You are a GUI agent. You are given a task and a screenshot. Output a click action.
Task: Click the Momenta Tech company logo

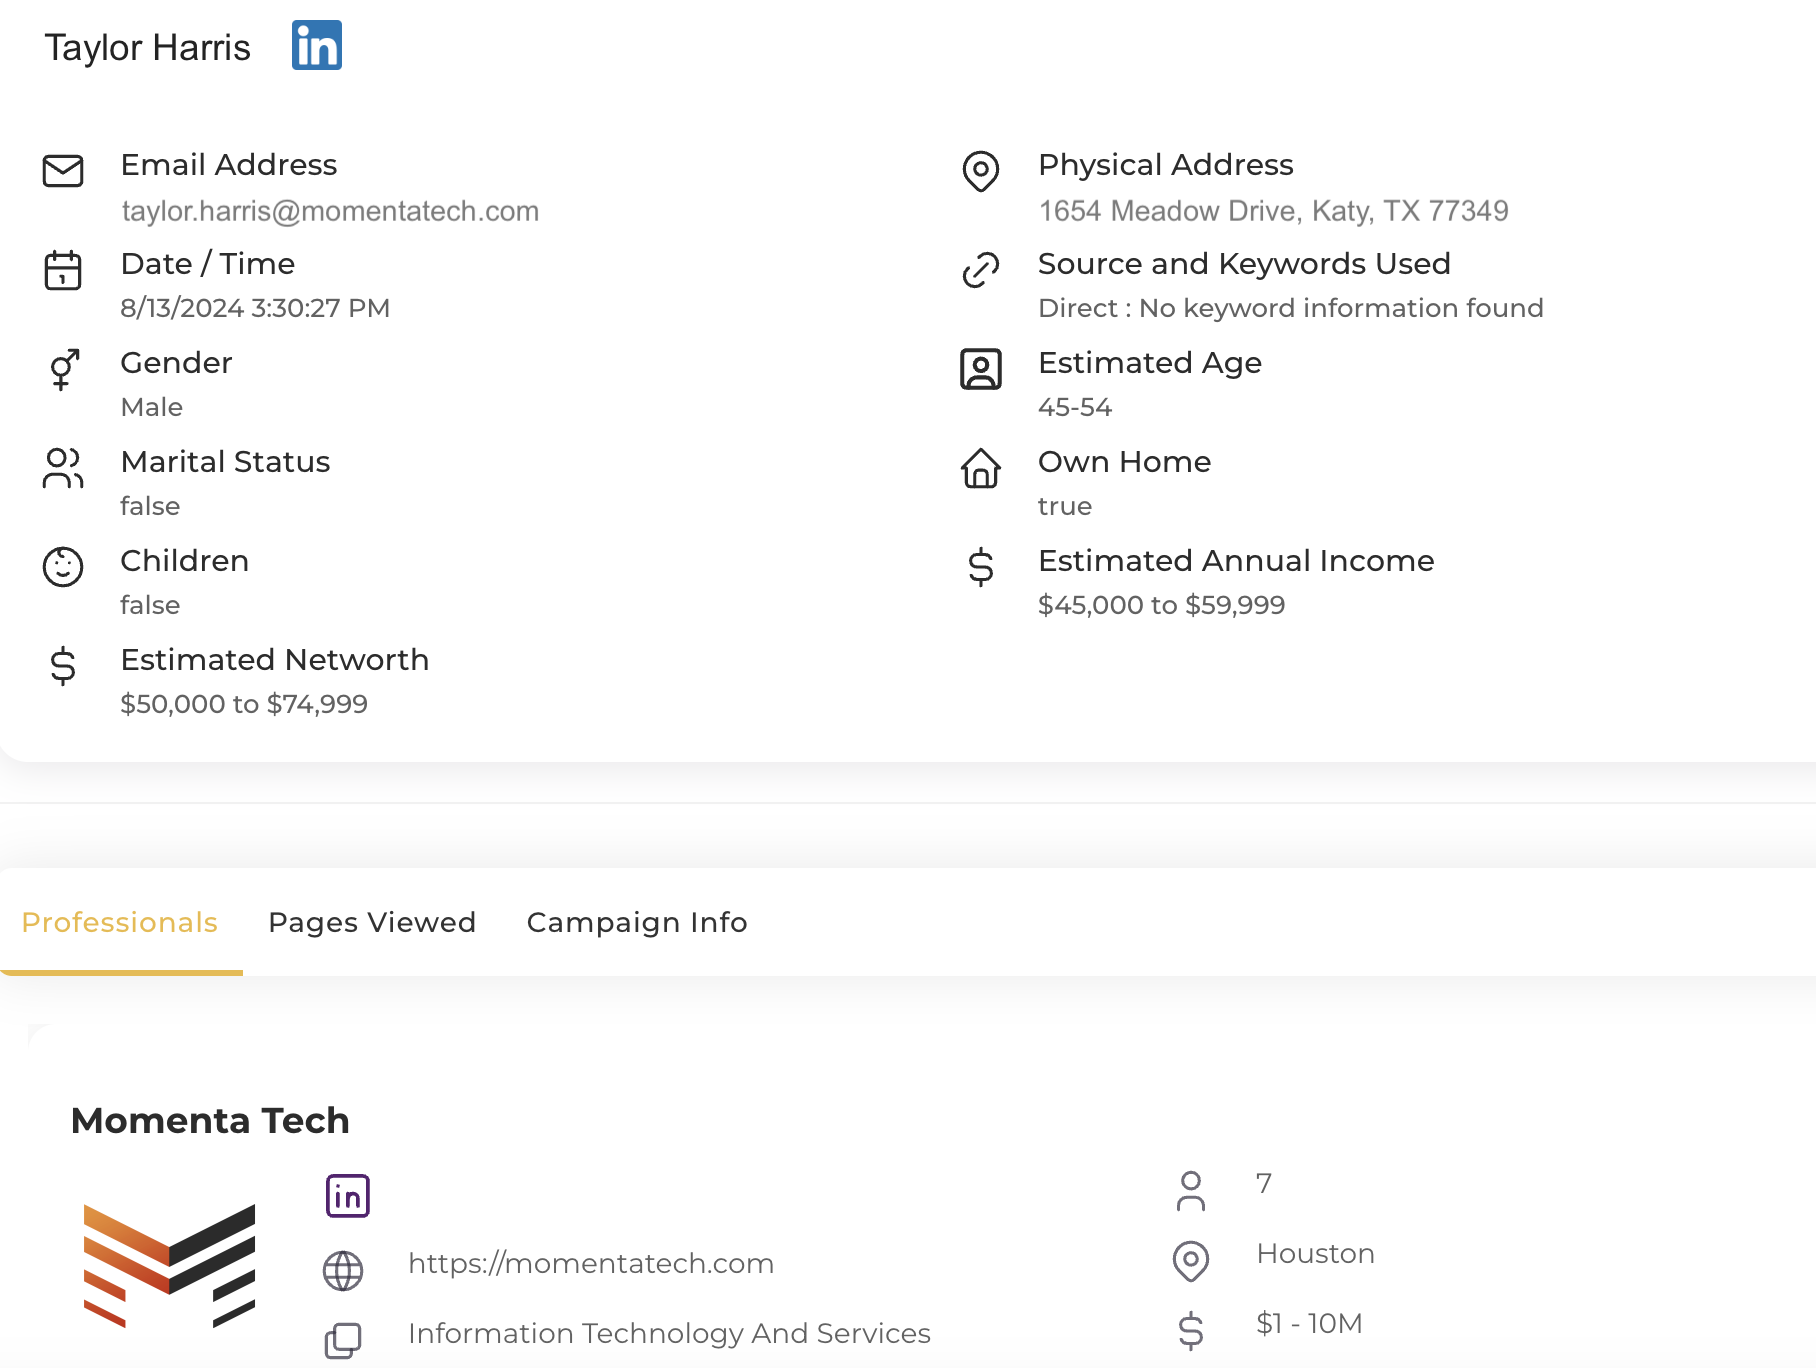tap(169, 1265)
